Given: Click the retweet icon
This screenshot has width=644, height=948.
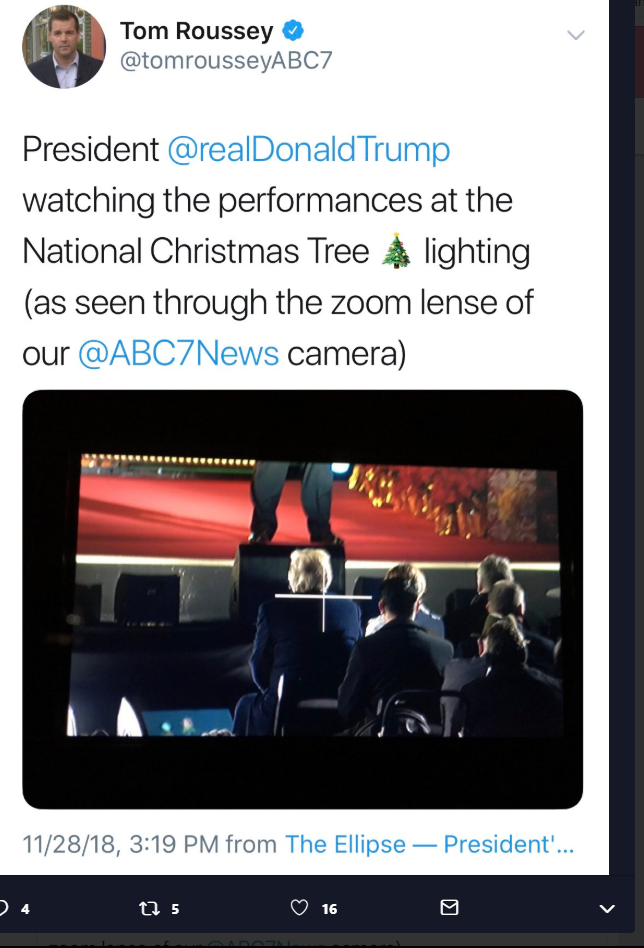Looking at the screenshot, I should (149, 908).
